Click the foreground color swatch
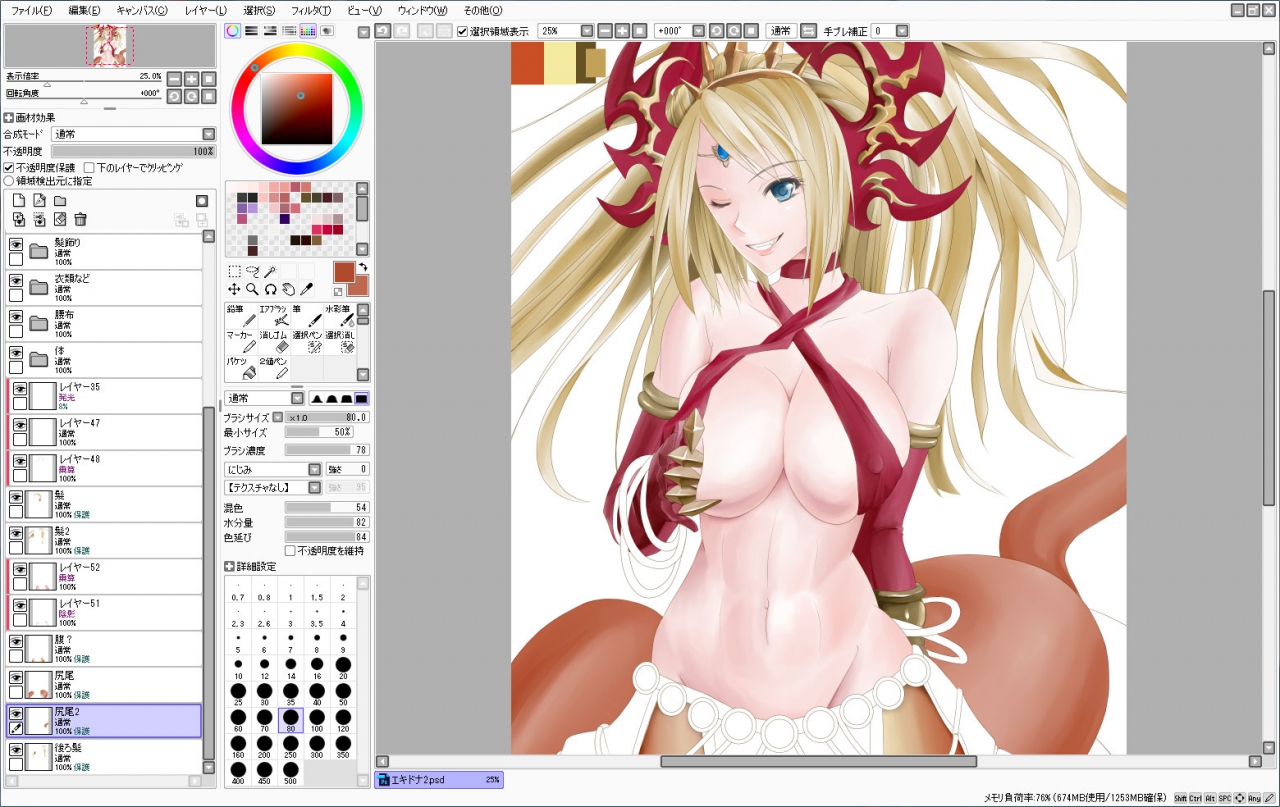 tap(344, 272)
